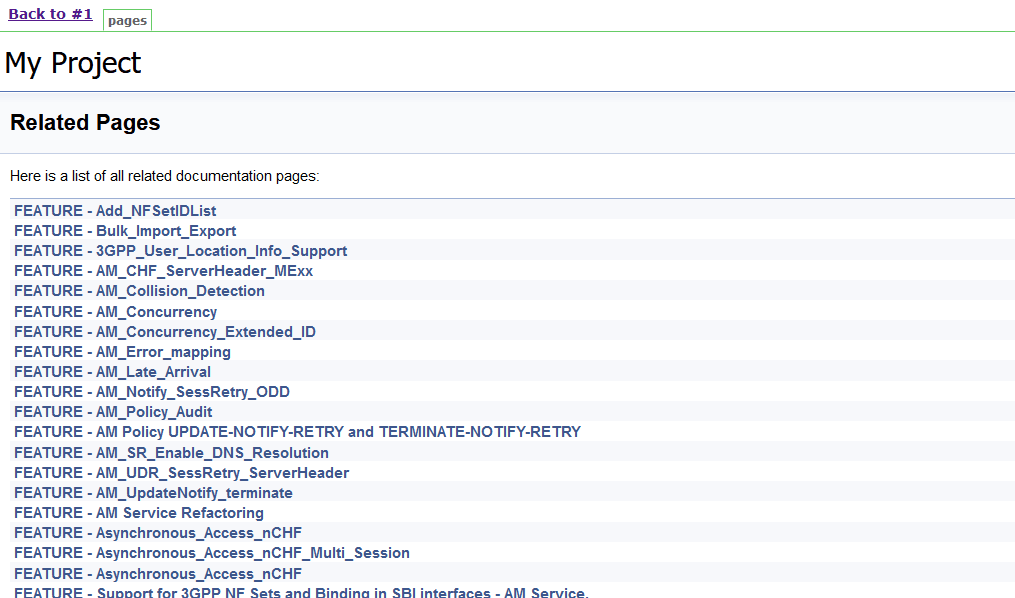1015x598 pixels.
Task: Open the AM_UDR_SessRetry_ServerHeader page
Action: pos(181,472)
